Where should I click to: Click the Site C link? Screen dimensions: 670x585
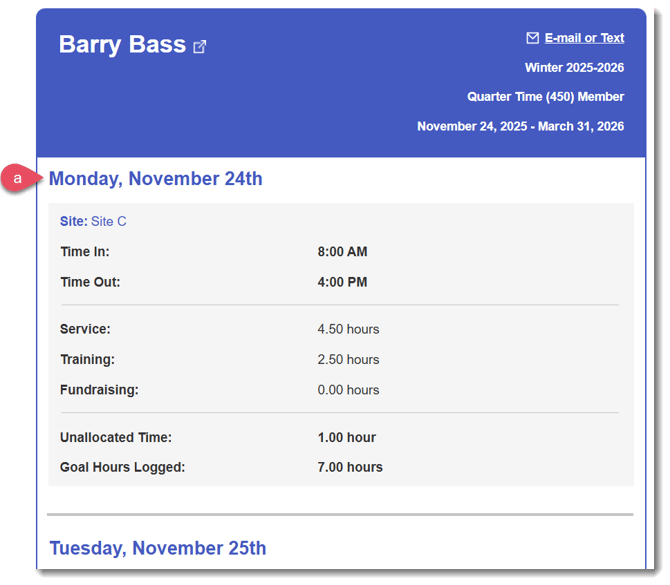click(109, 221)
